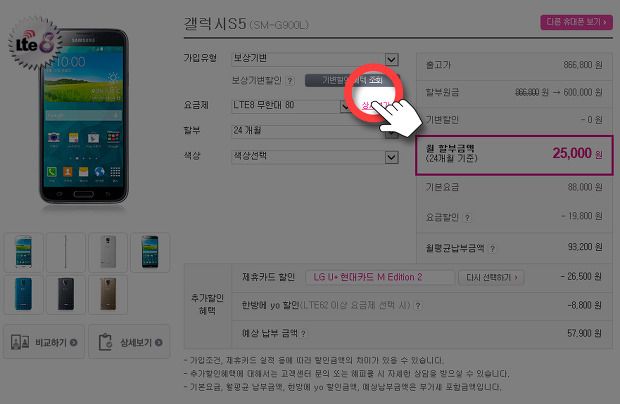
Task: Open the 가입유형 dropdown showing 보상기변
Action: [x=315, y=59]
